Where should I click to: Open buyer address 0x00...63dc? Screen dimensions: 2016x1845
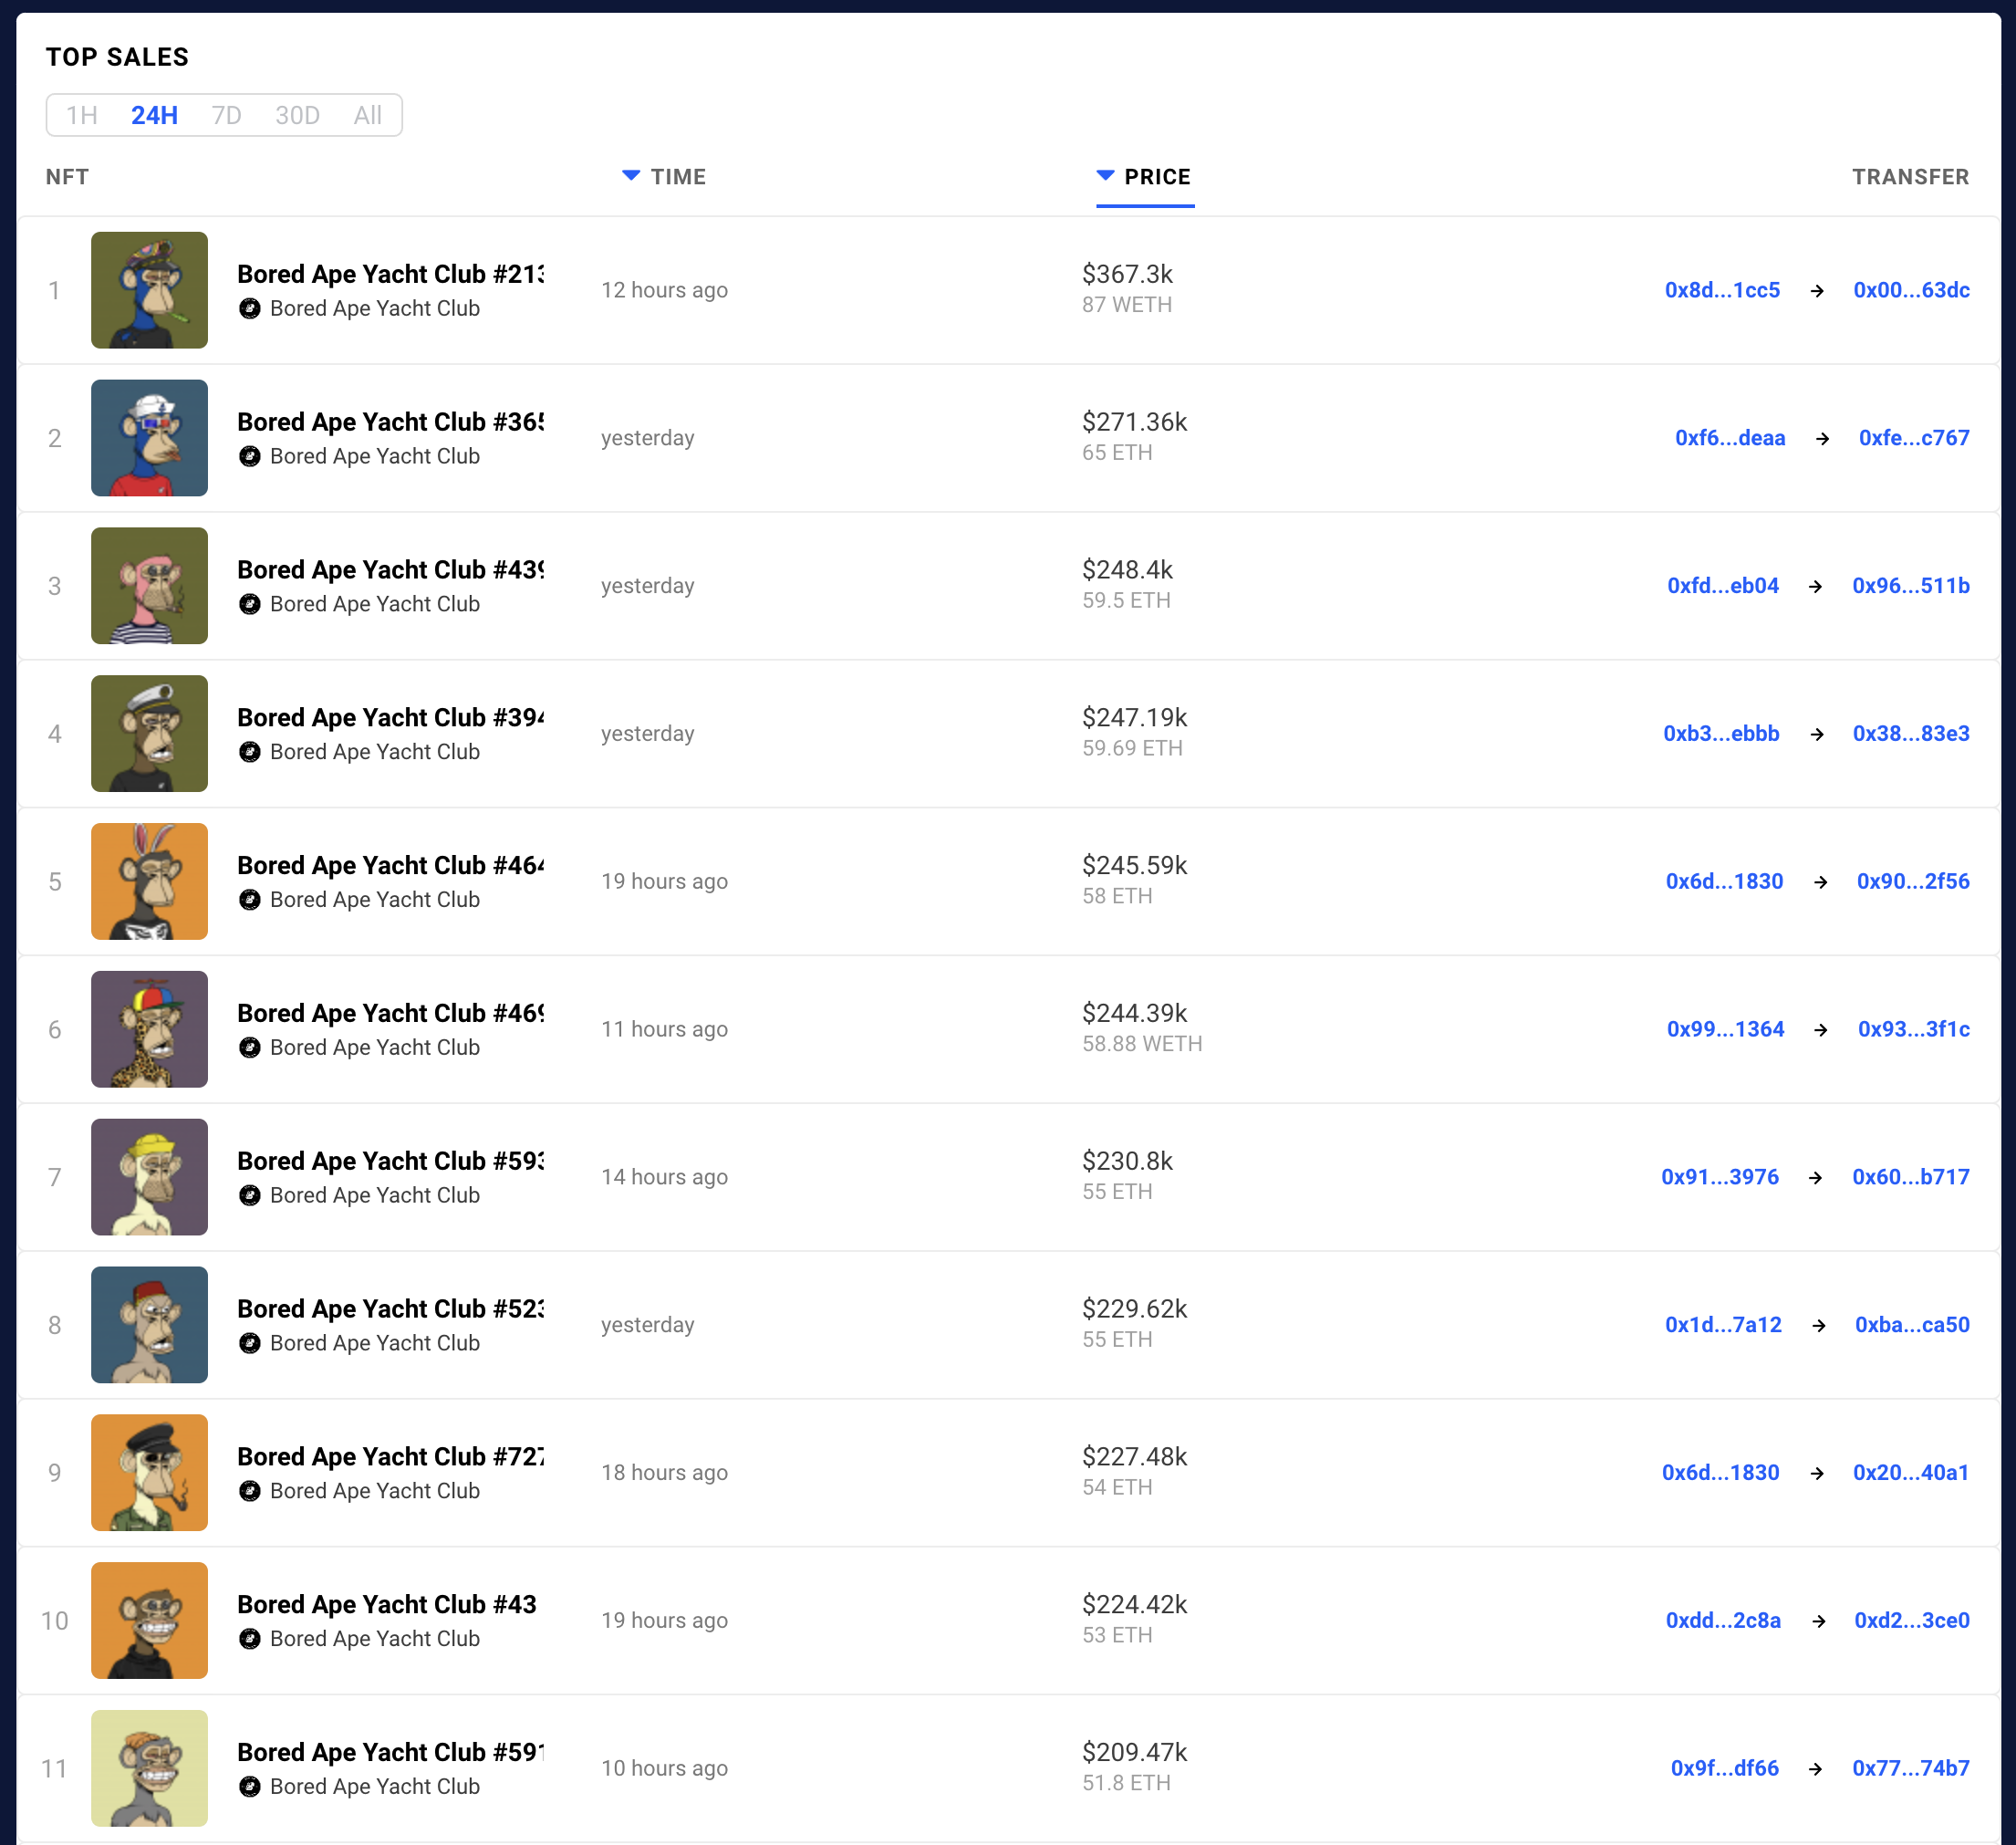(x=1911, y=290)
